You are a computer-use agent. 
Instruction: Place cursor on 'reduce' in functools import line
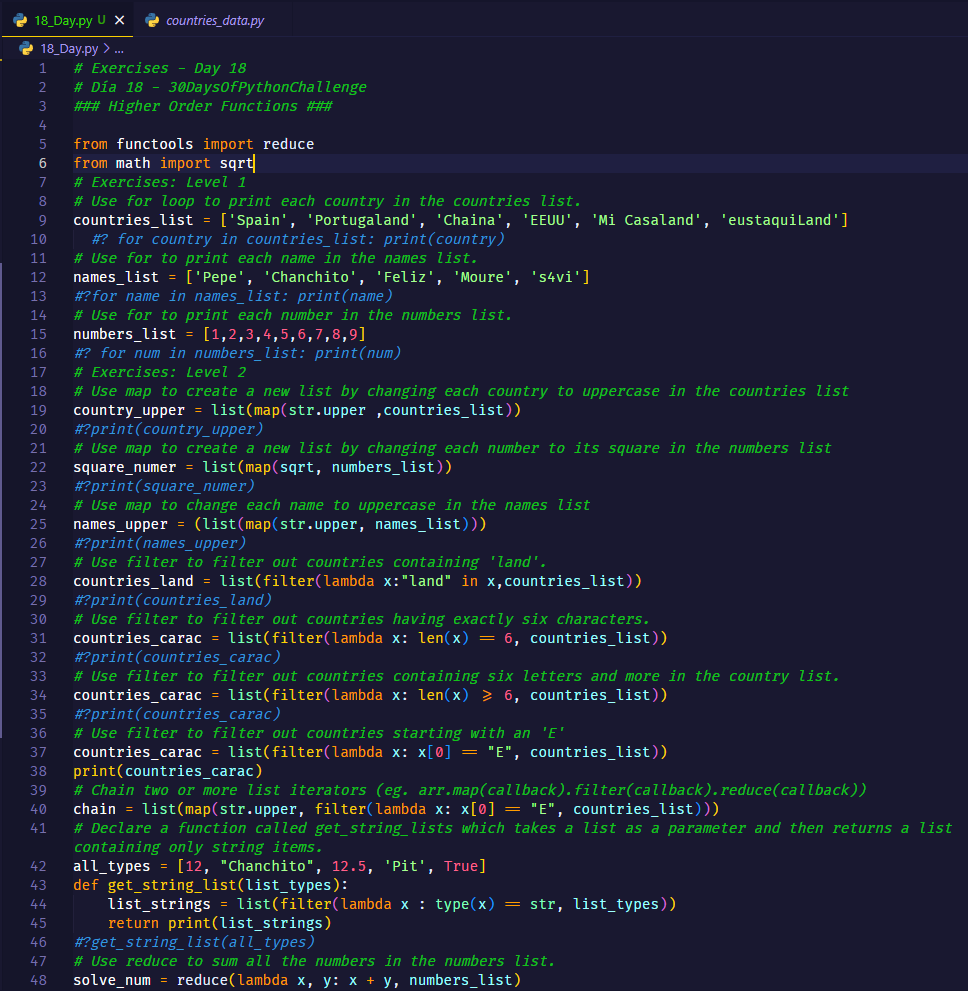288,144
